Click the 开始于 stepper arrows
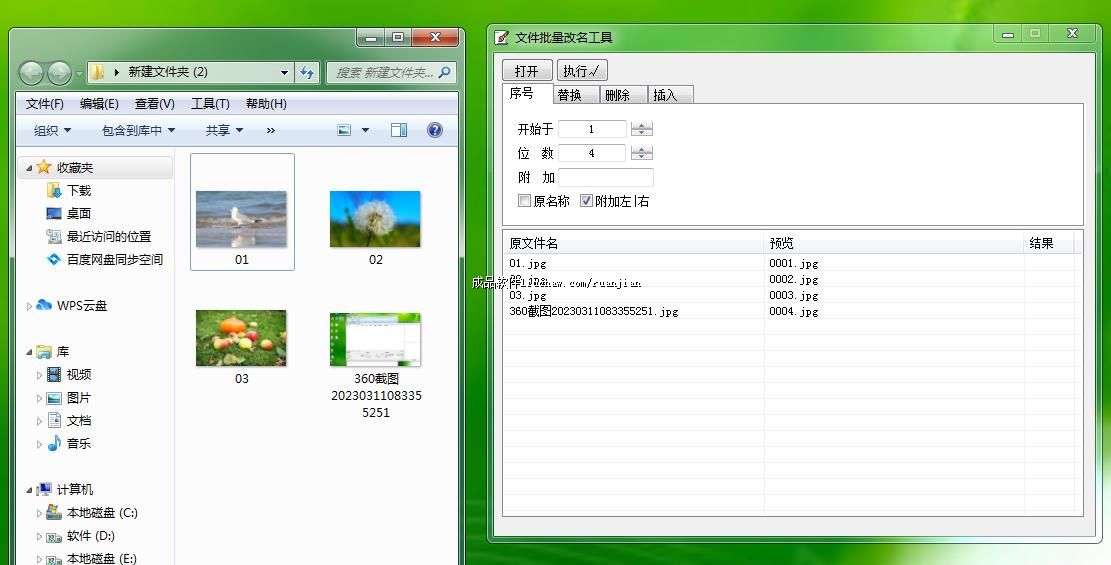 pyautogui.click(x=641, y=129)
